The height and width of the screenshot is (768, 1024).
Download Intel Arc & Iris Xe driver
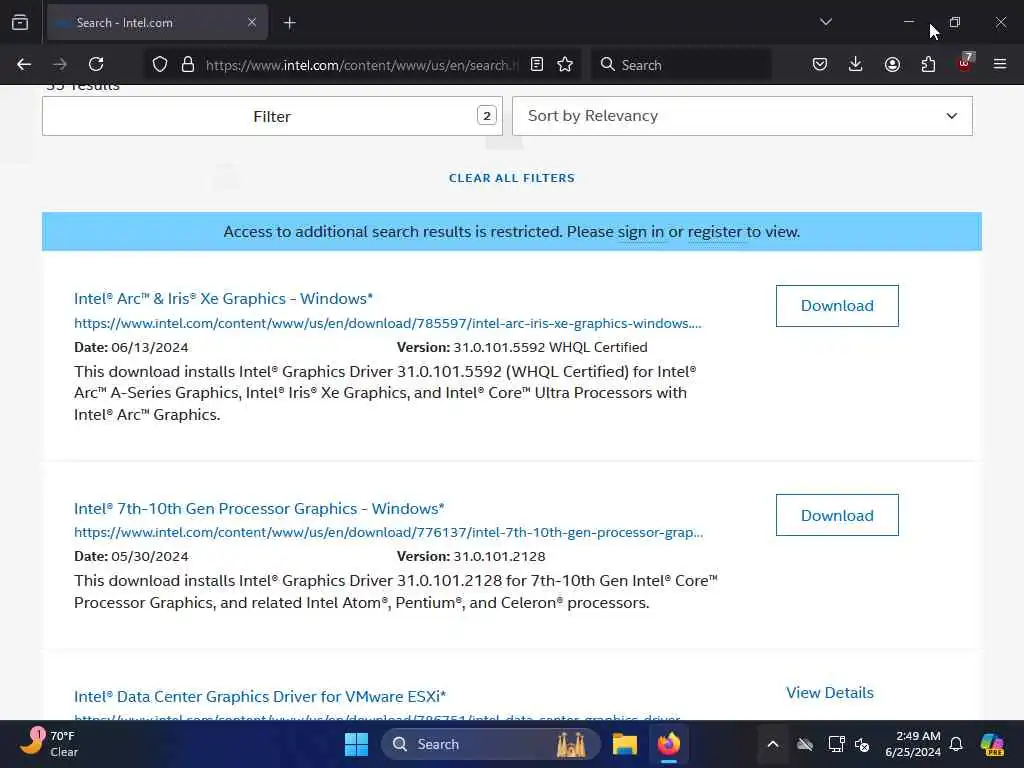point(837,306)
